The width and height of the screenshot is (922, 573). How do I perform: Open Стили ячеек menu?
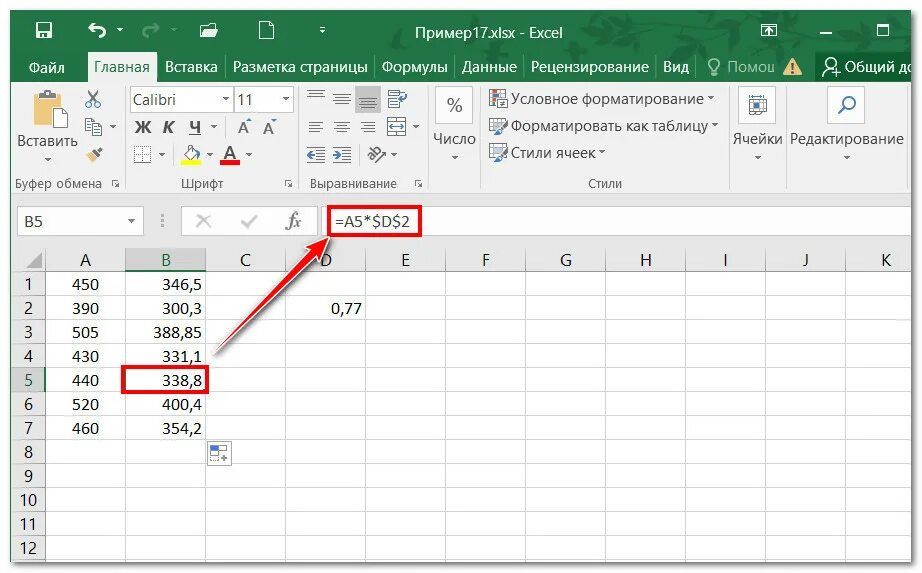547,153
